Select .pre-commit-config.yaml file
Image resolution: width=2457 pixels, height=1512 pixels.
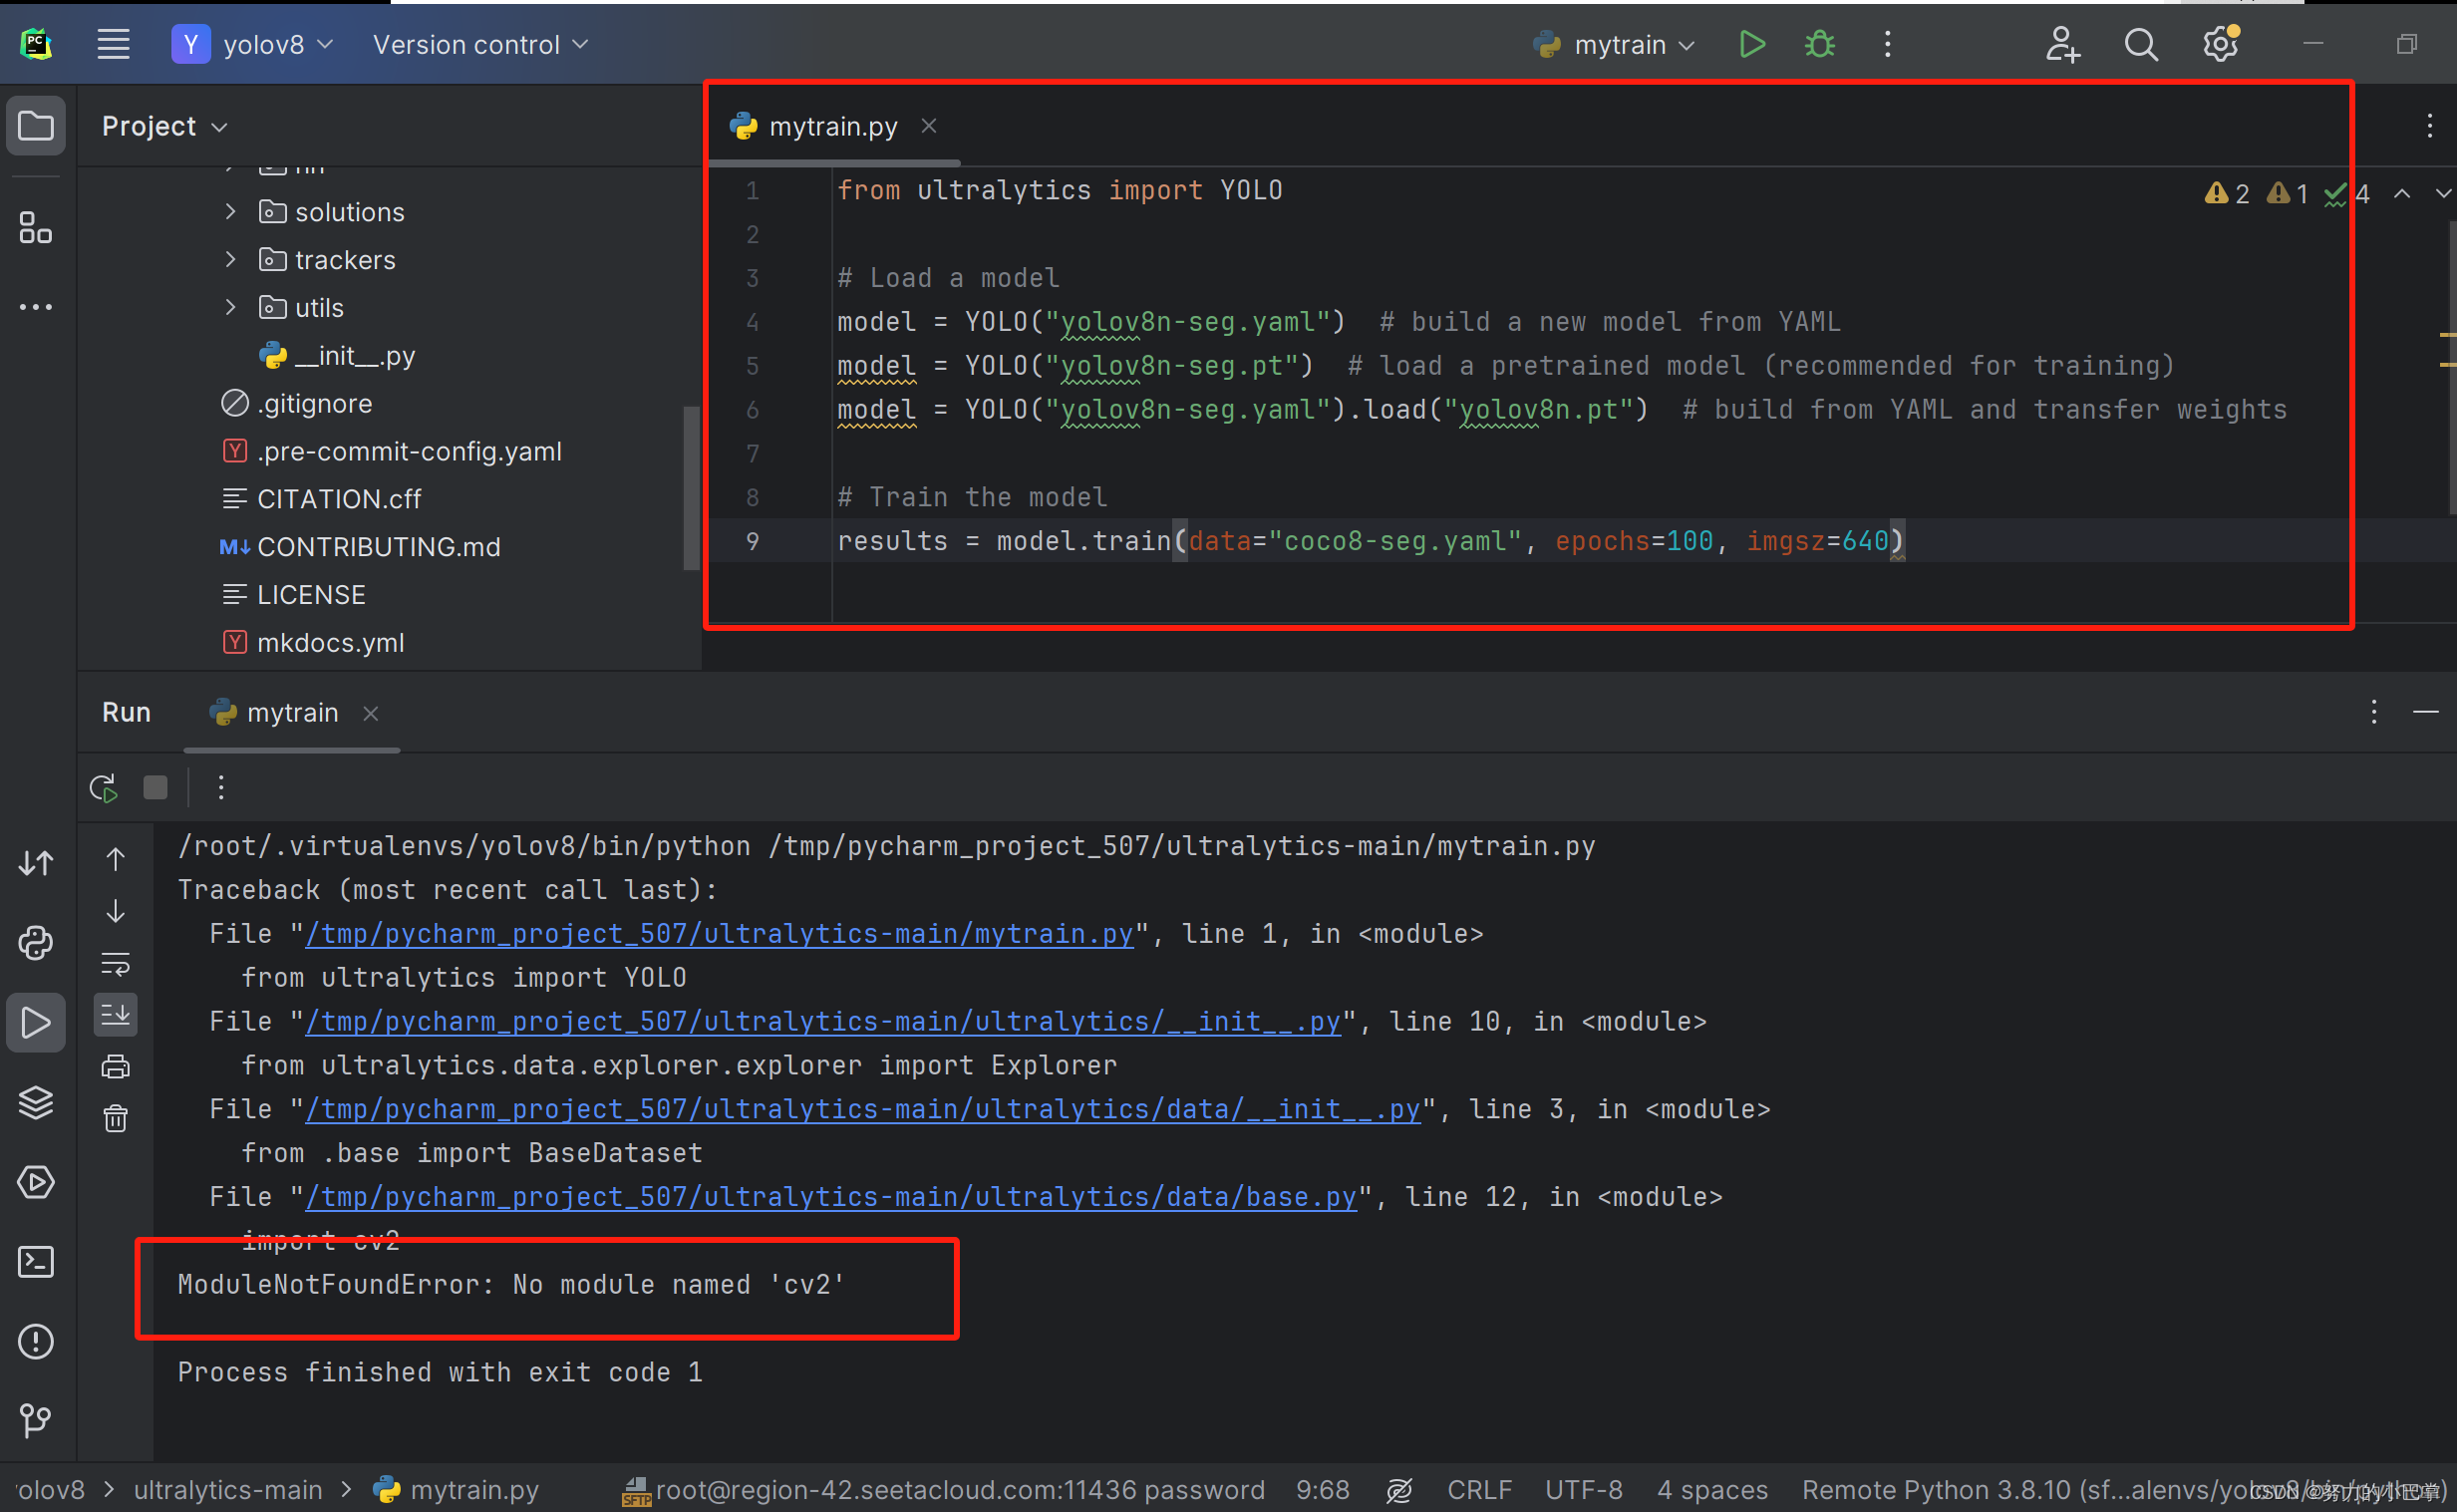[x=391, y=451]
